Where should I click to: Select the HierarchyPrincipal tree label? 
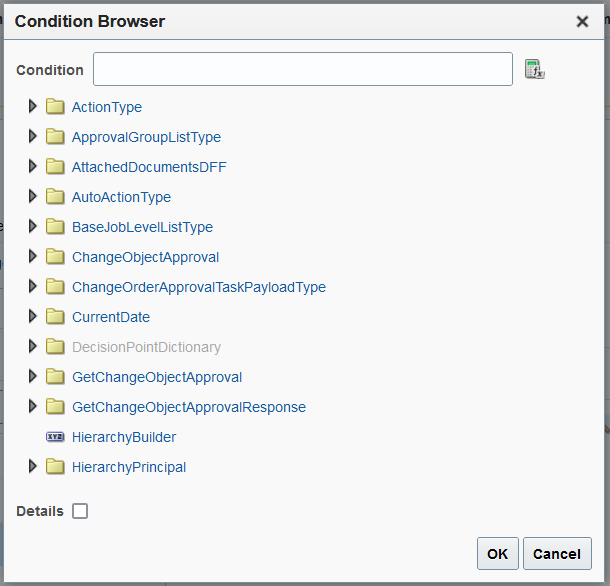coord(129,467)
